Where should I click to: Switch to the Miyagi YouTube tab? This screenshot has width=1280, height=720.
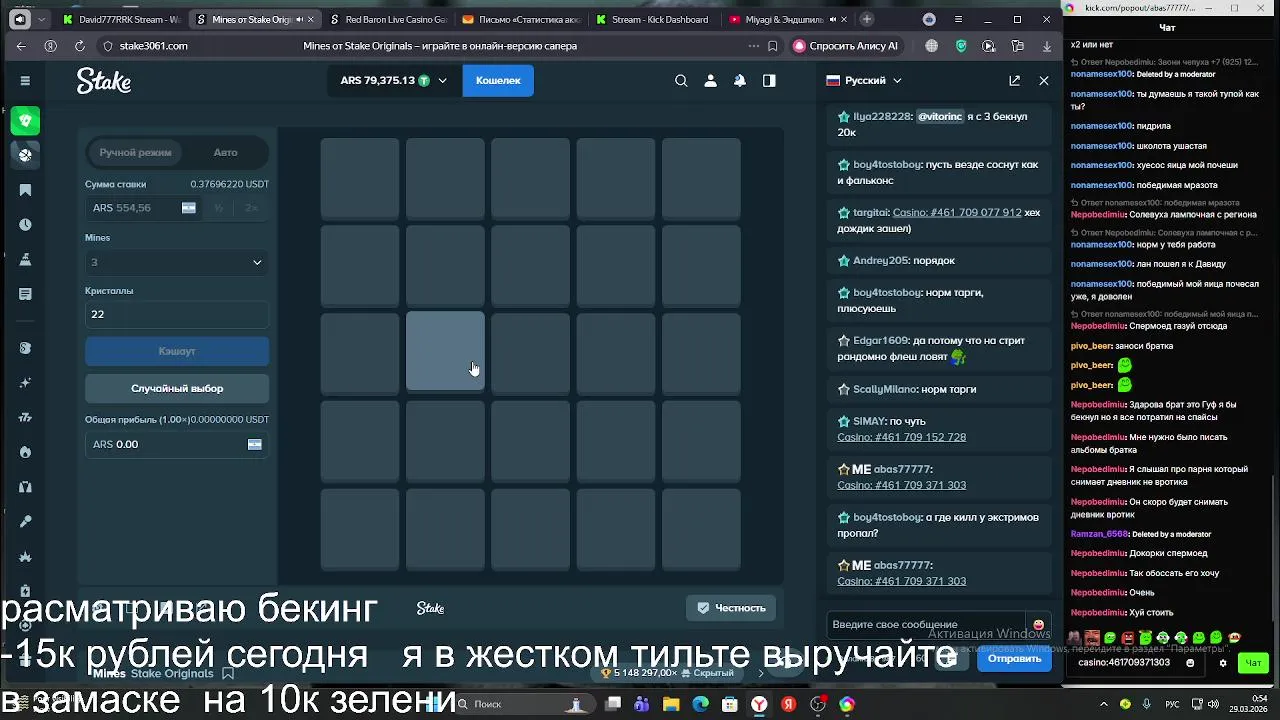pos(785,19)
